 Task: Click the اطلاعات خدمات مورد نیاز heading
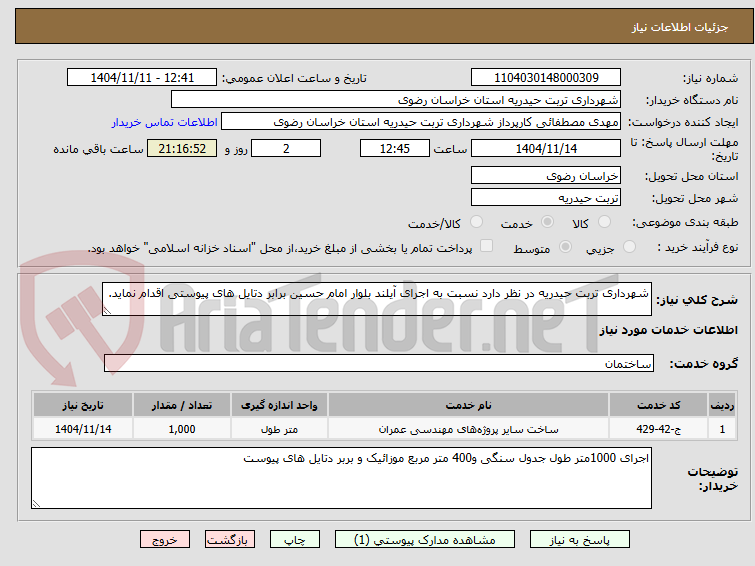pyautogui.click(x=668, y=330)
